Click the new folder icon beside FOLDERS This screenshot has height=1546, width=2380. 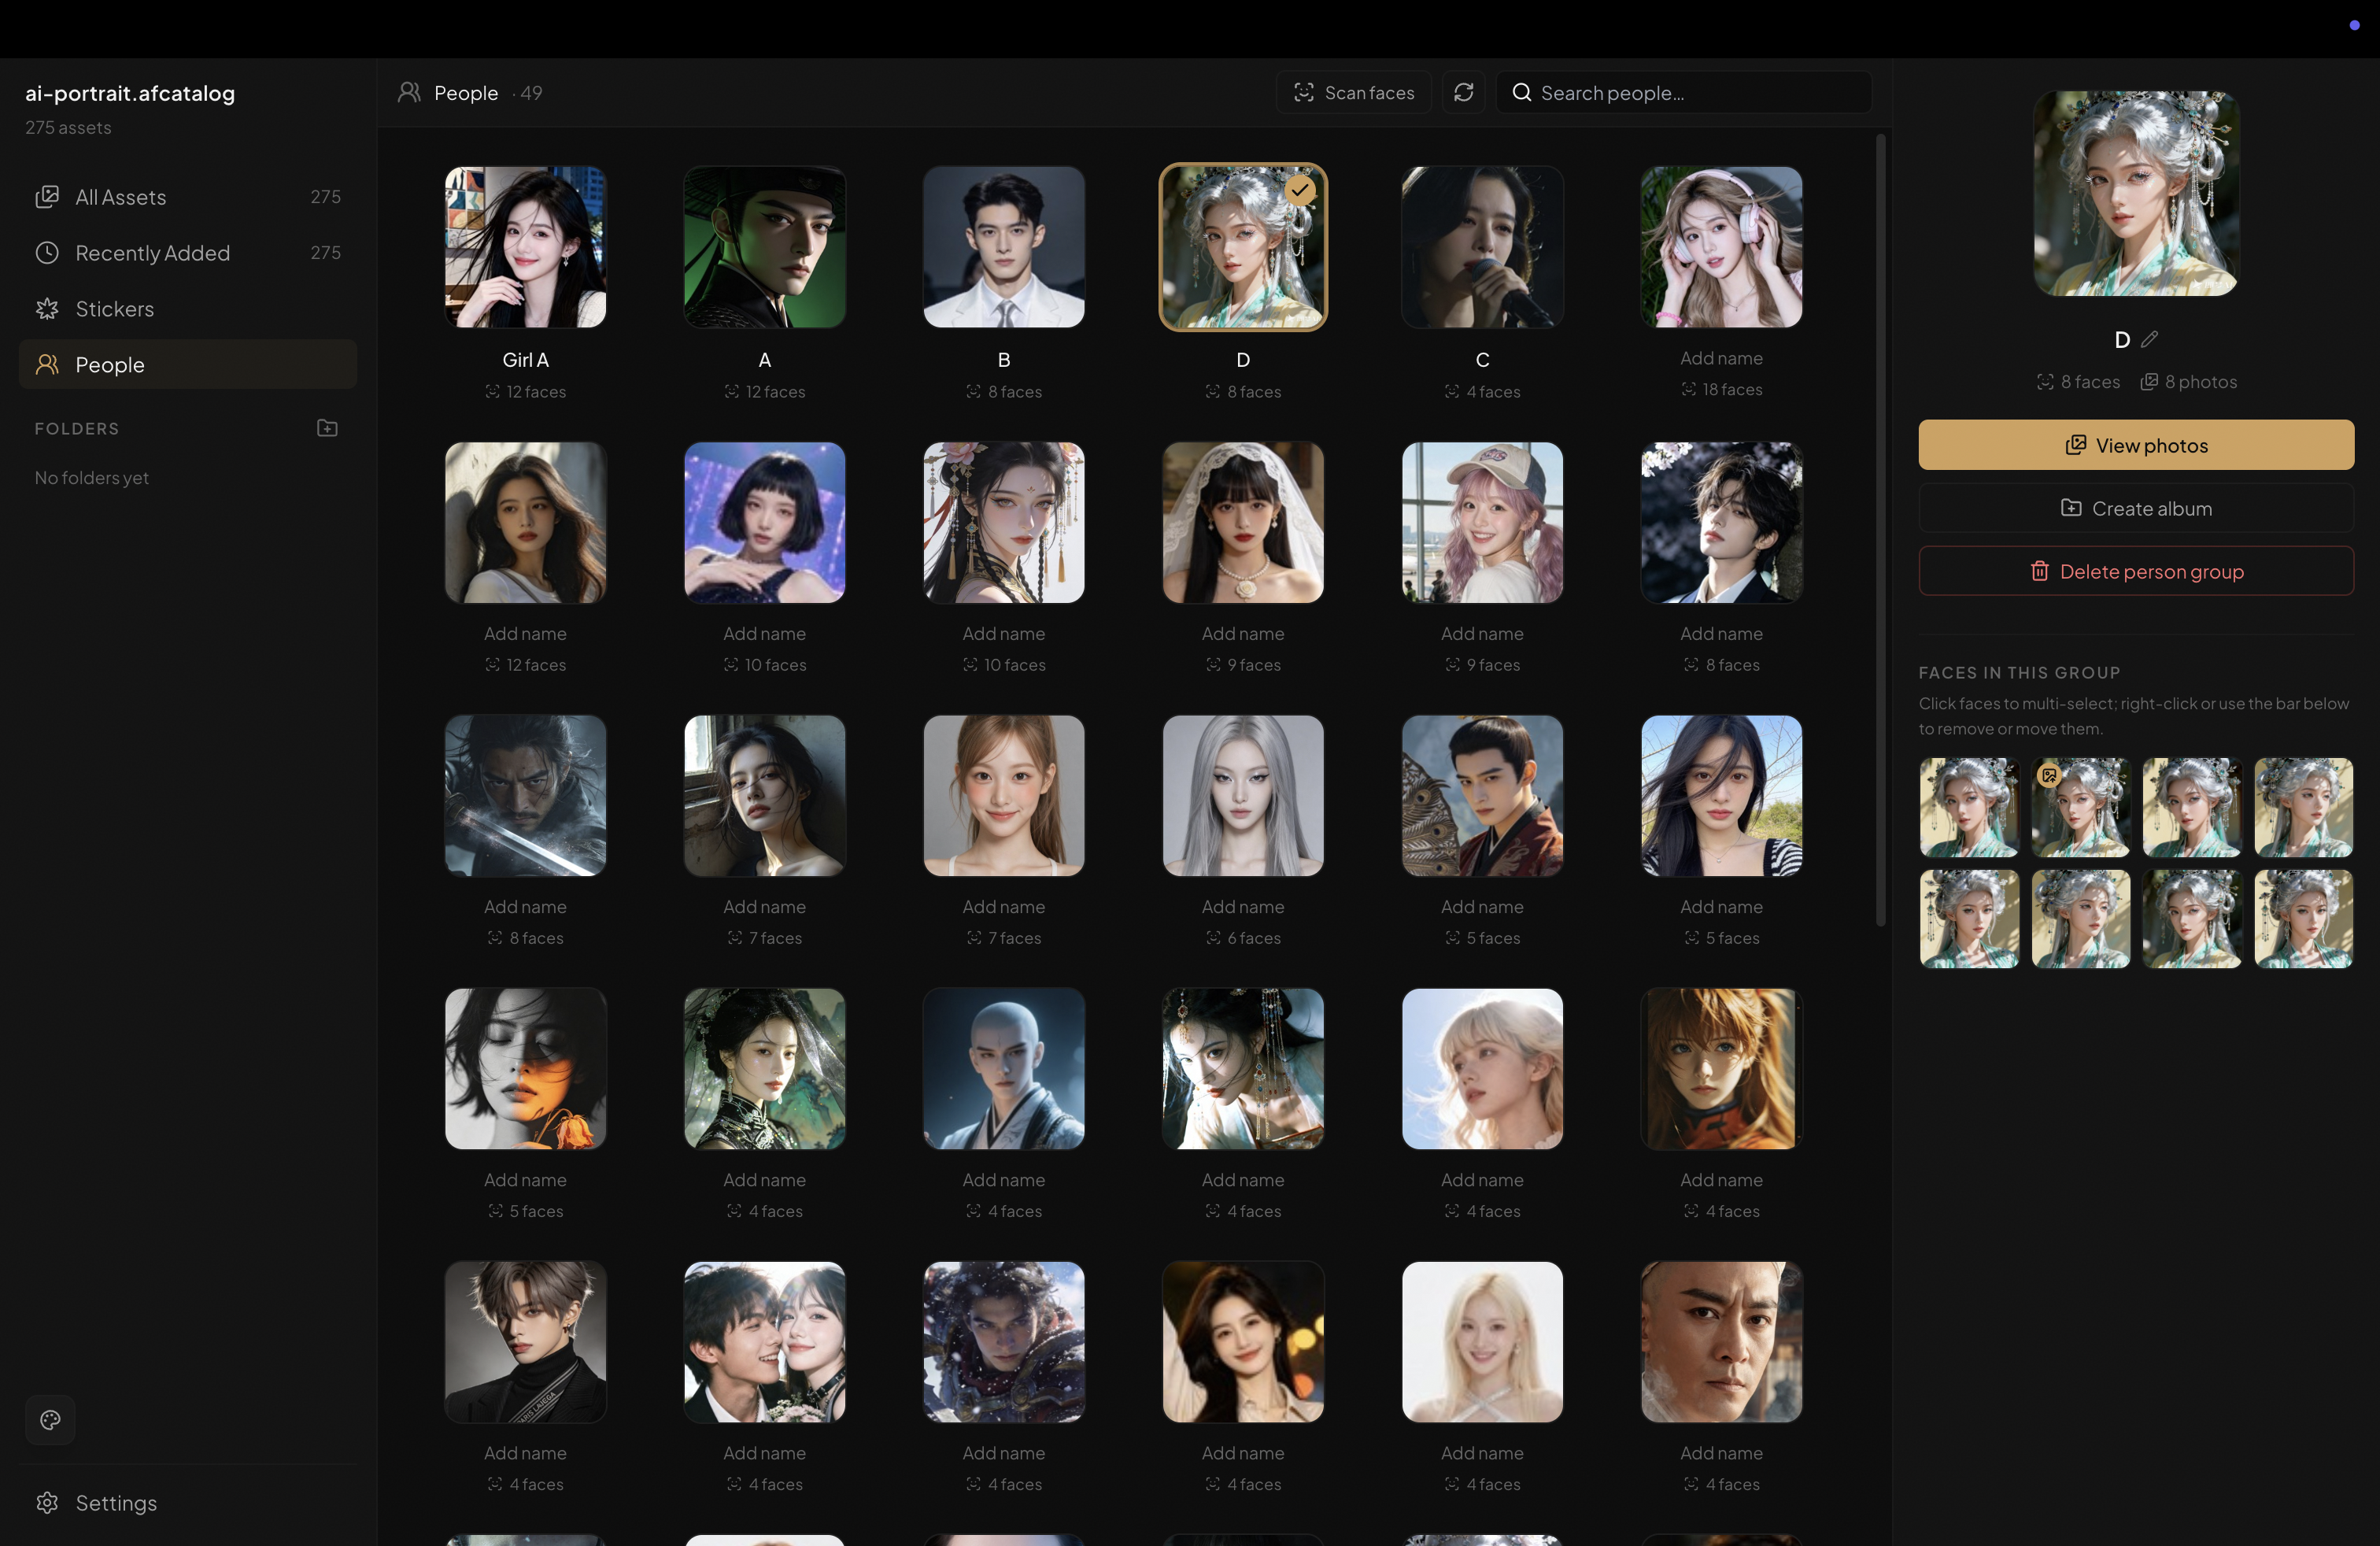tap(327, 428)
